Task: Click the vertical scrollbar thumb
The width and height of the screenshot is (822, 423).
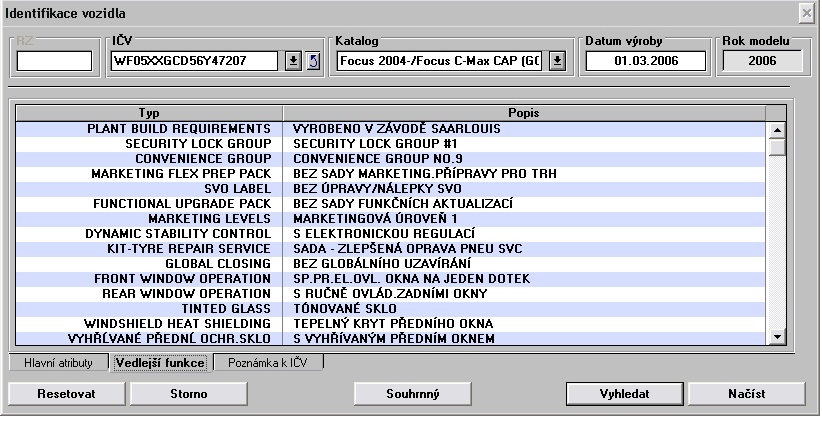Action: (776, 148)
